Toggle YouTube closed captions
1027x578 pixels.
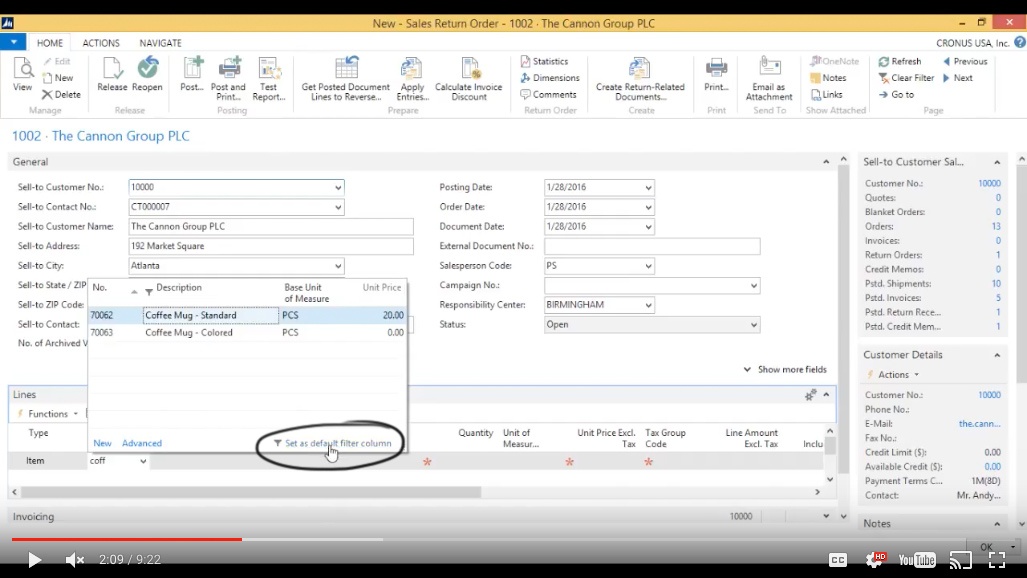(838, 560)
